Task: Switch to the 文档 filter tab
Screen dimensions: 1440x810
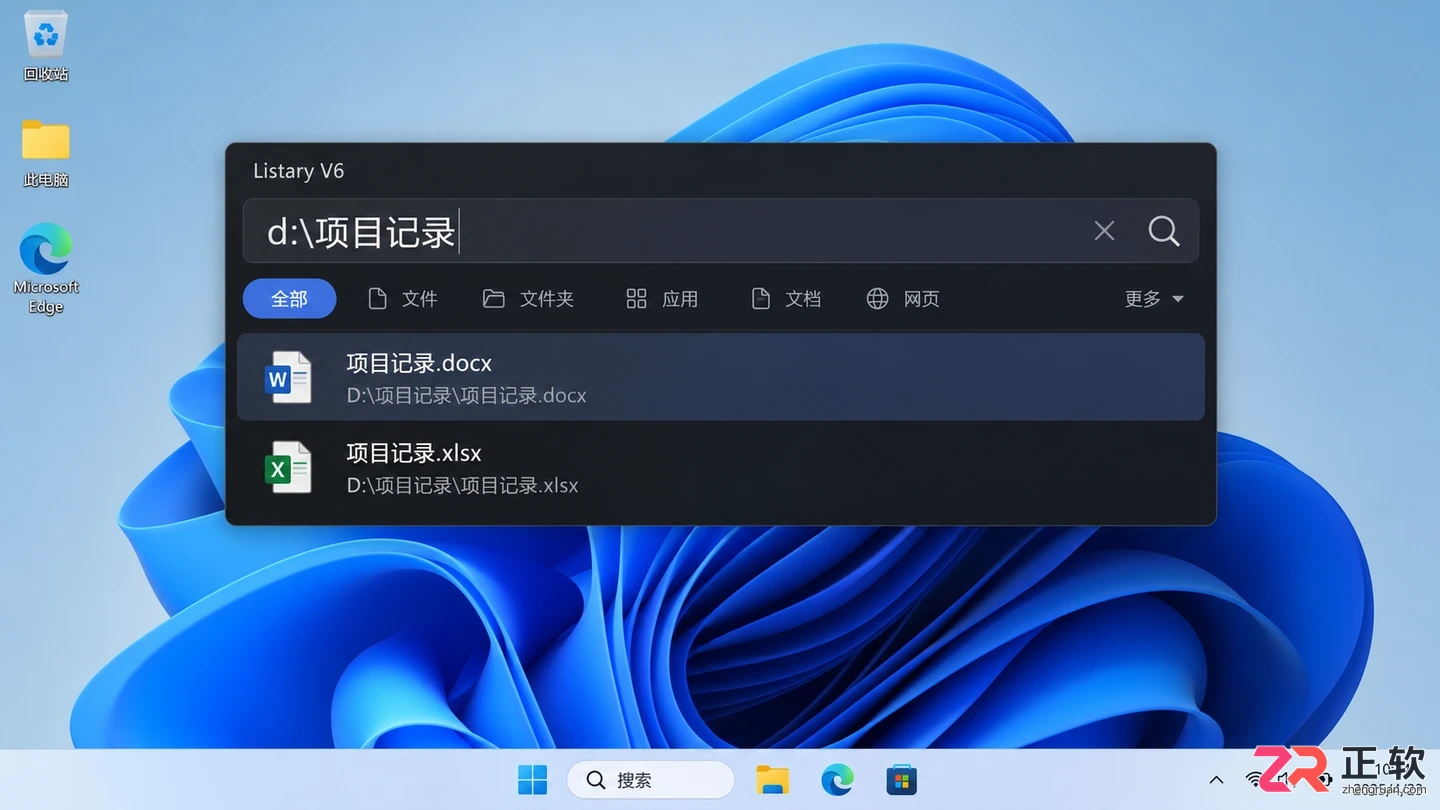Action: point(786,298)
